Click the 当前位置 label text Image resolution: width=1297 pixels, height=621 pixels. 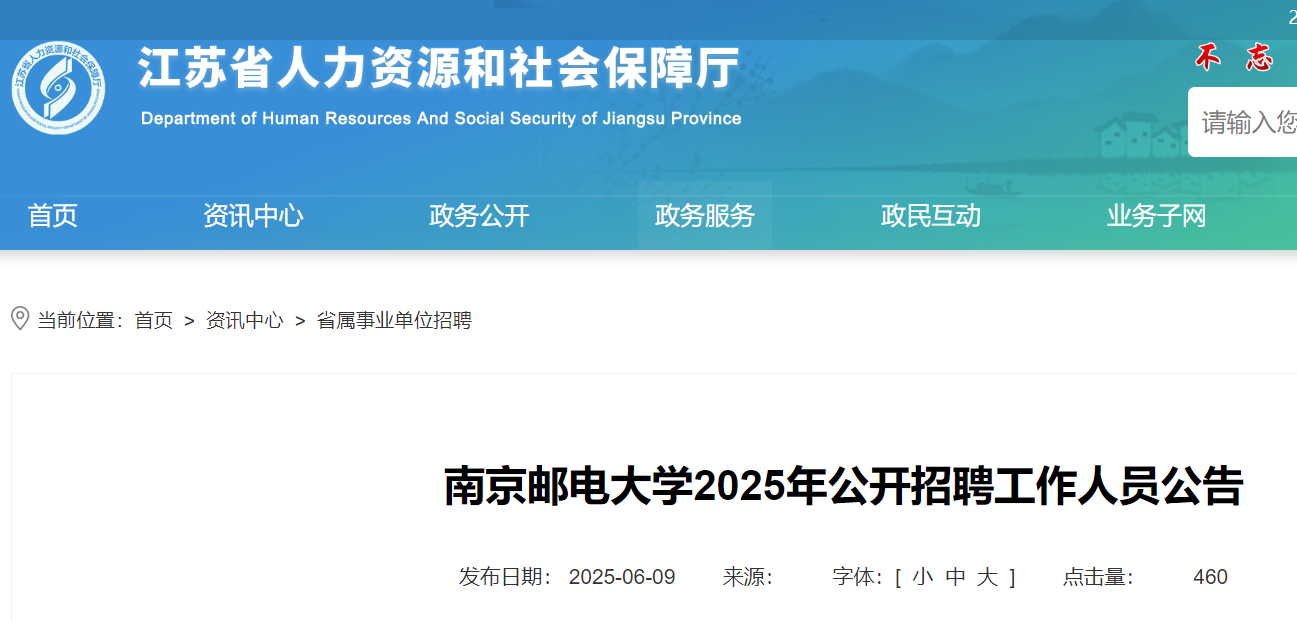tap(80, 321)
